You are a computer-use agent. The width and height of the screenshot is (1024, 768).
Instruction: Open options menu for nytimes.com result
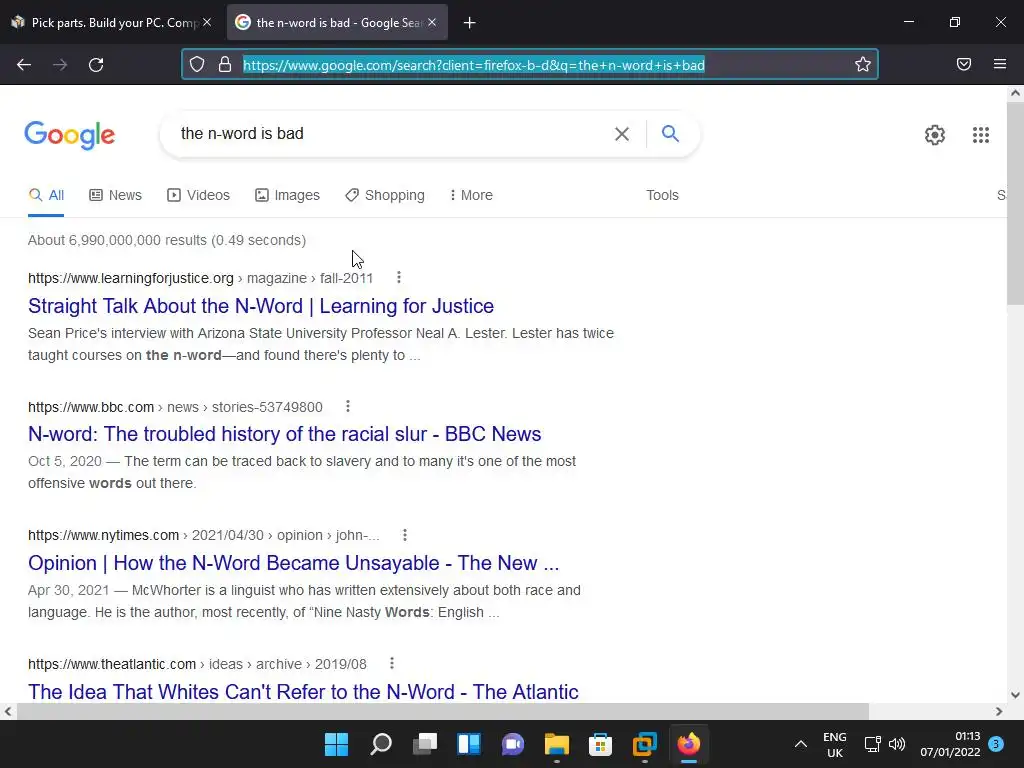[405, 535]
